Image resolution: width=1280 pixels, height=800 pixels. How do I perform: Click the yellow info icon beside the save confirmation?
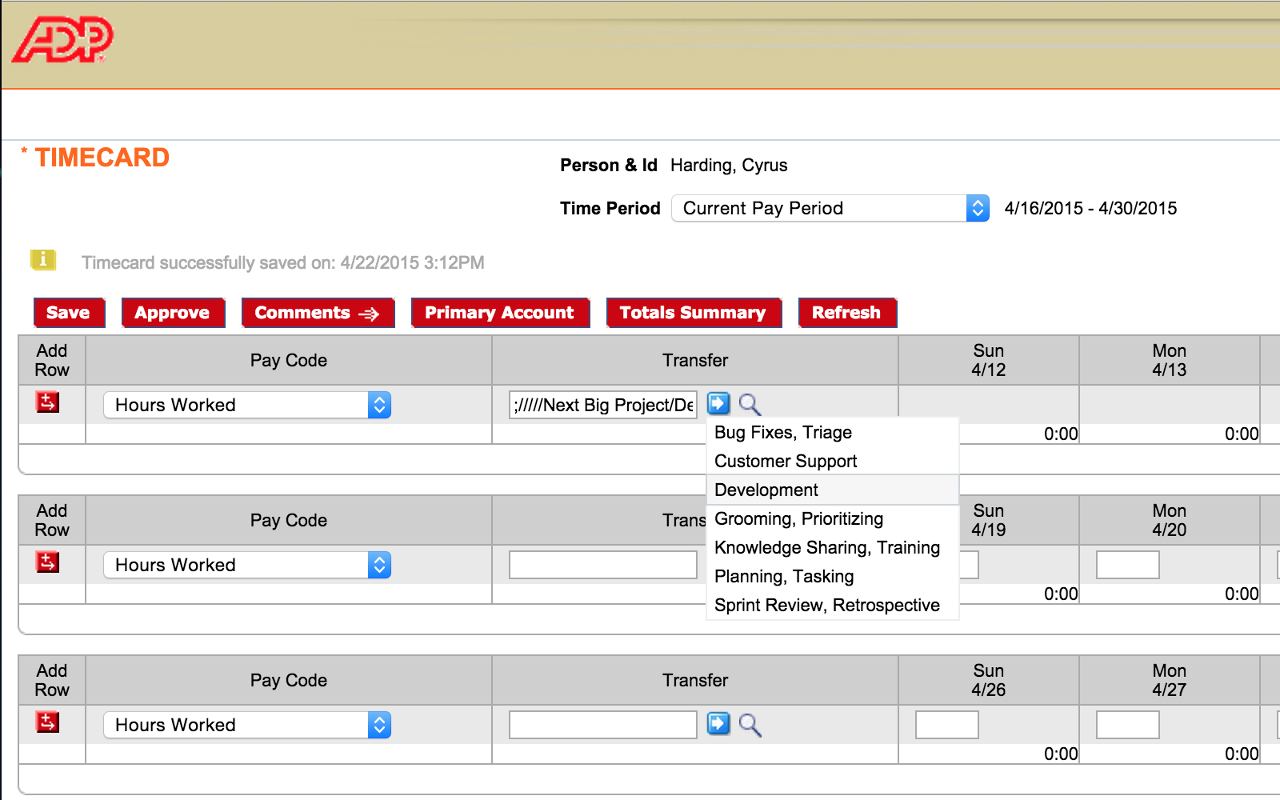point(43,259)
